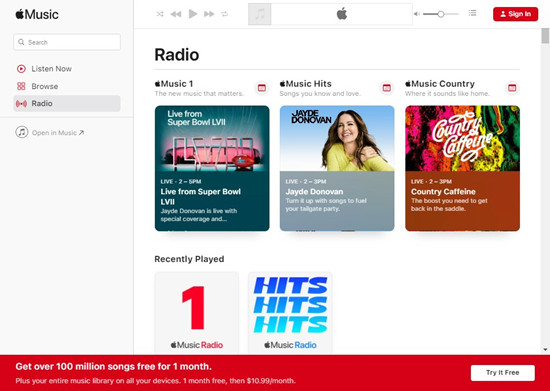Click the scrollbar down arrow
550x391 pixels.
545,350
